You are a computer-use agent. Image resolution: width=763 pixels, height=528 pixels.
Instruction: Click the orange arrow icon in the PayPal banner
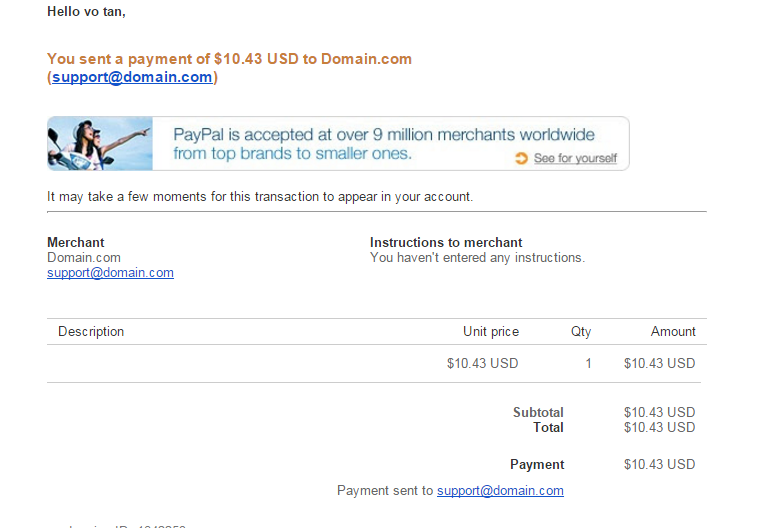[x=521, y=158]
